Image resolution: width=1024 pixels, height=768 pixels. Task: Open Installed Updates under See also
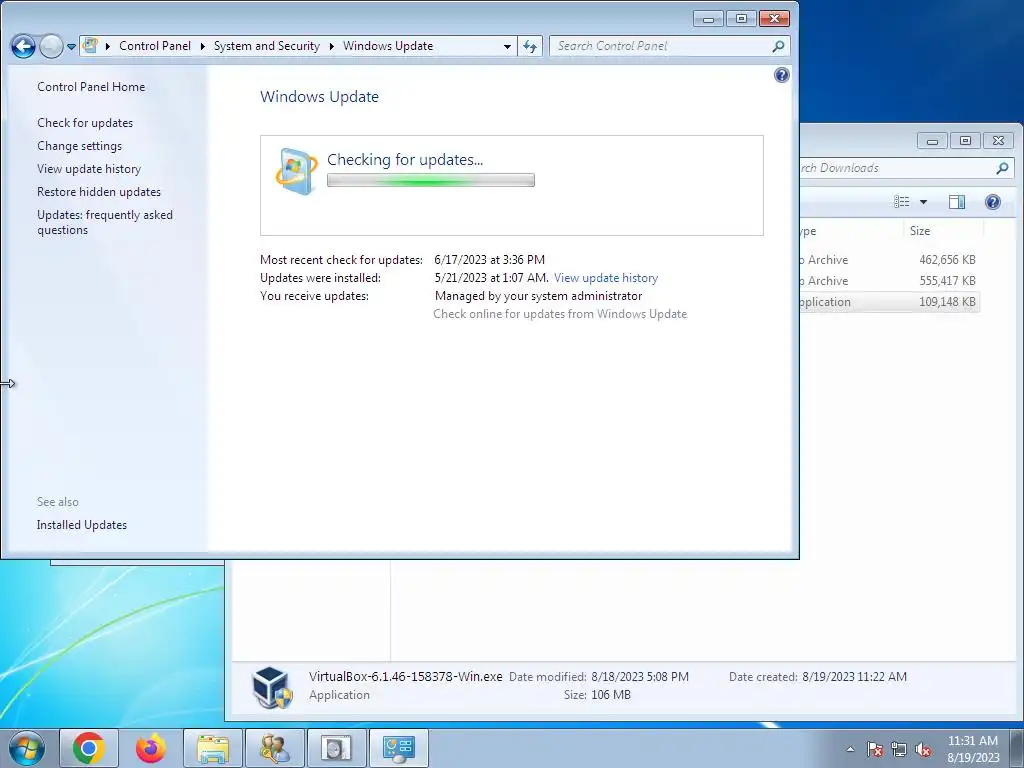pos(82,525)
